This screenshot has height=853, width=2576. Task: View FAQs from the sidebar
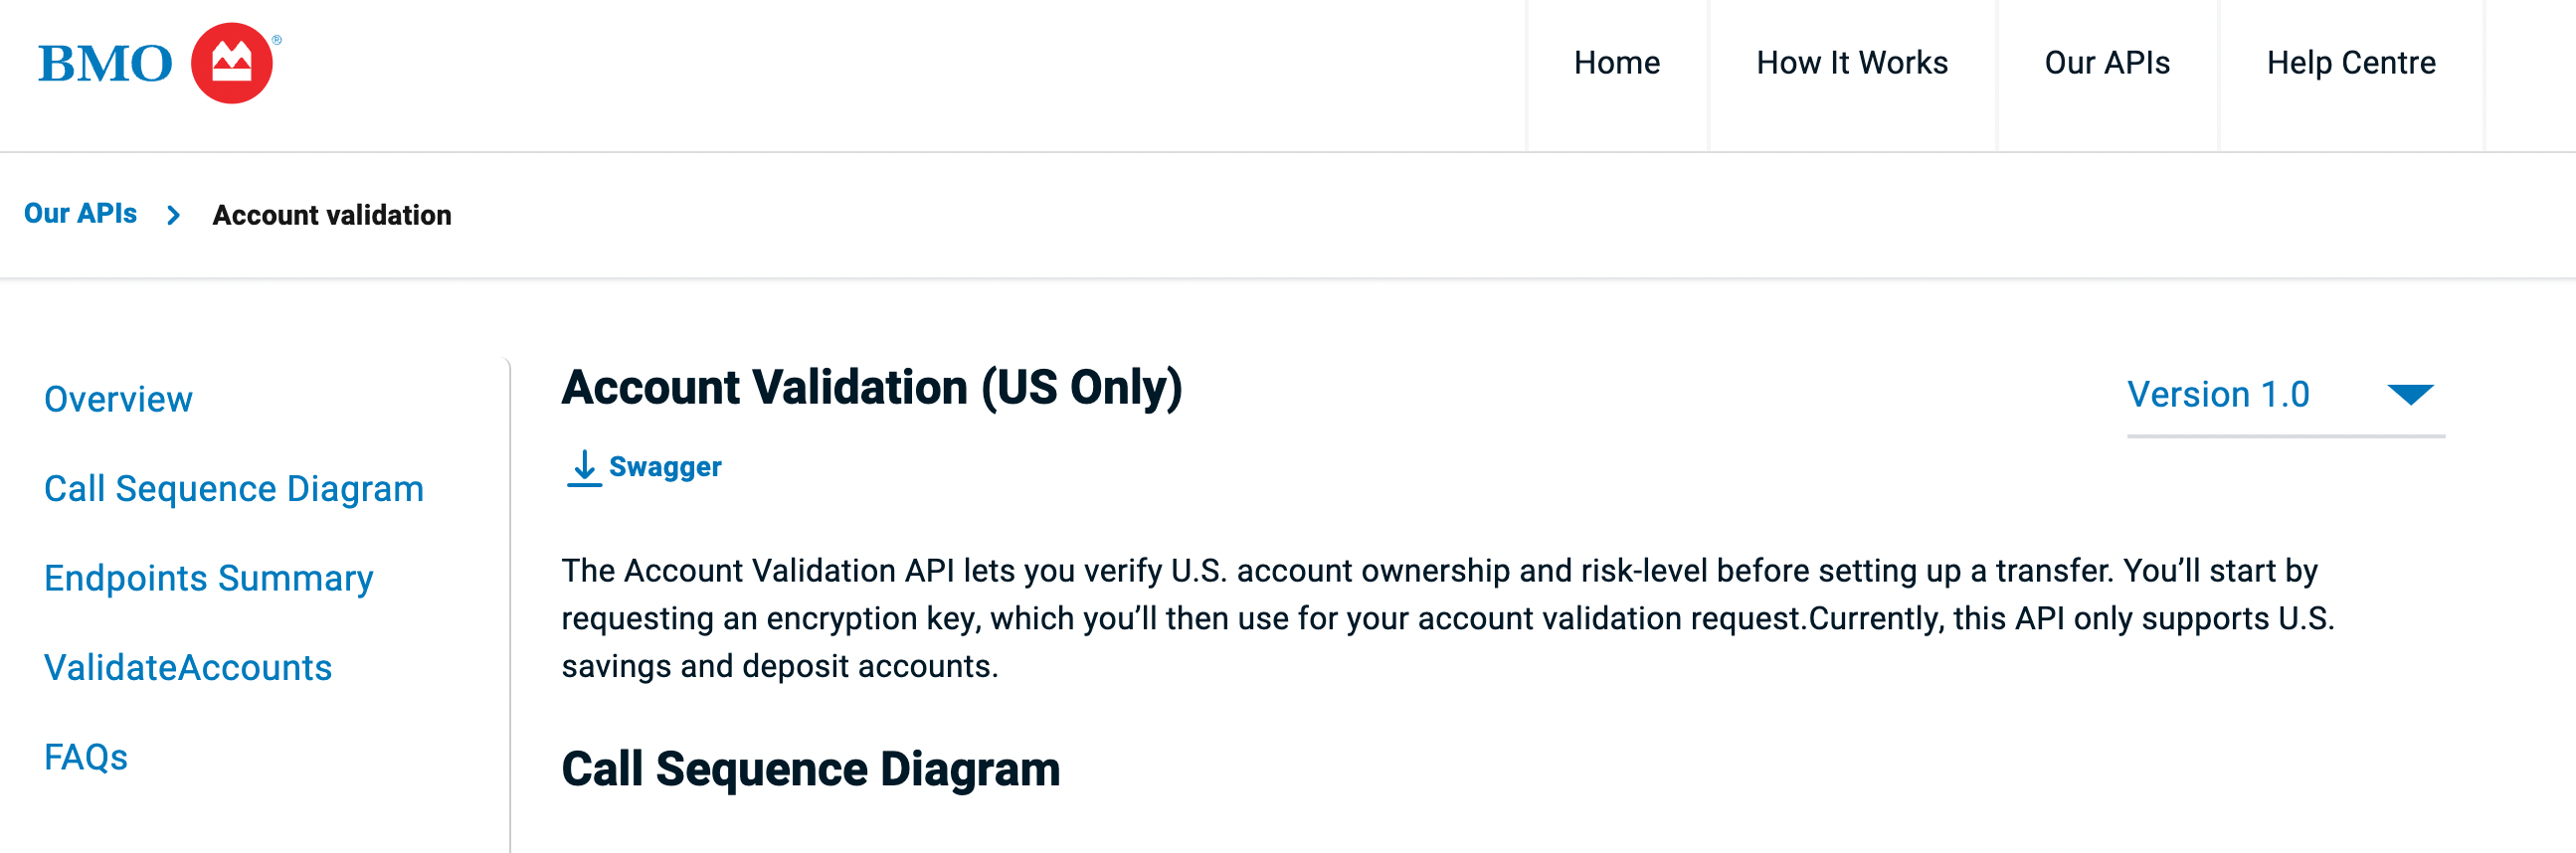pyautogui.click(x=86, y=756)
